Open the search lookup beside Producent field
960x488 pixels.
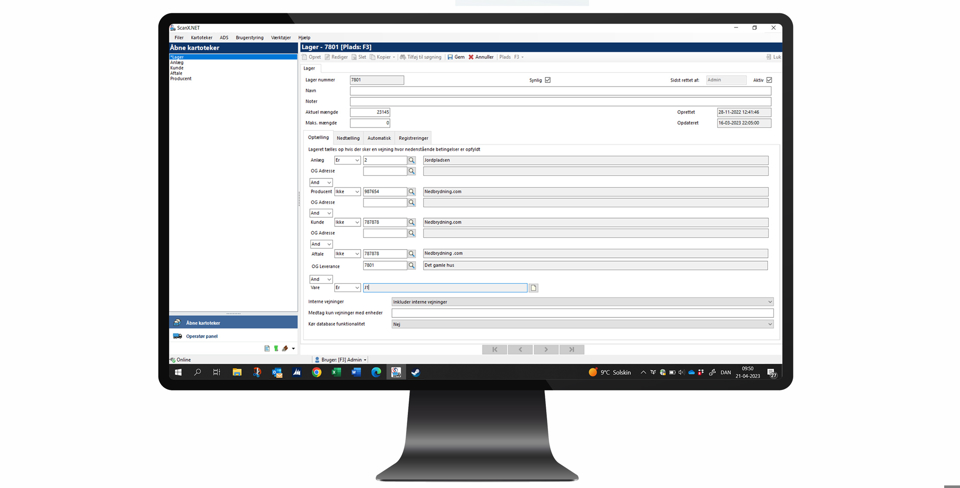[411, 192]
